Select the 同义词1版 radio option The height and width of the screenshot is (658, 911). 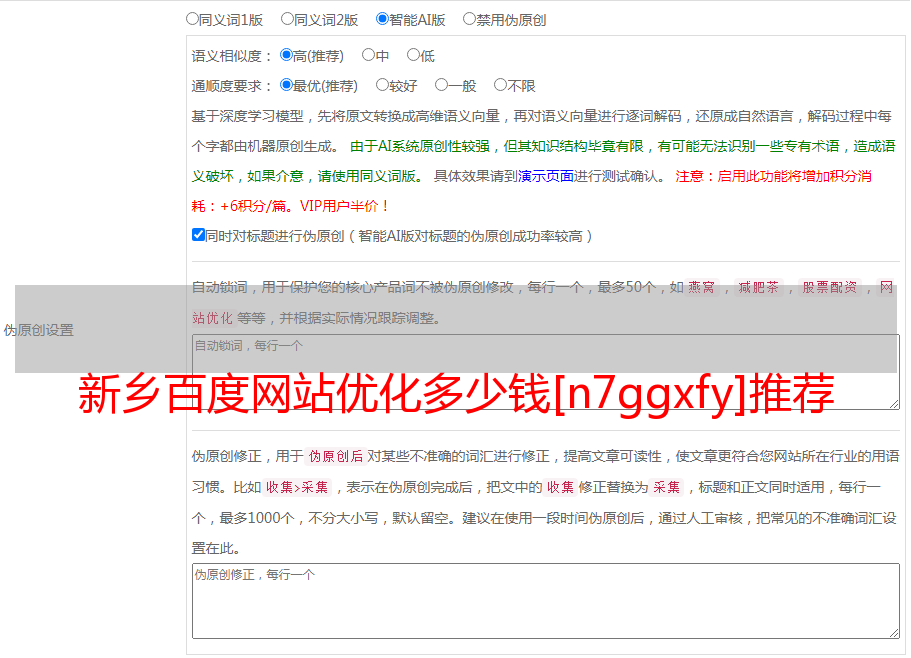(192, 19)
